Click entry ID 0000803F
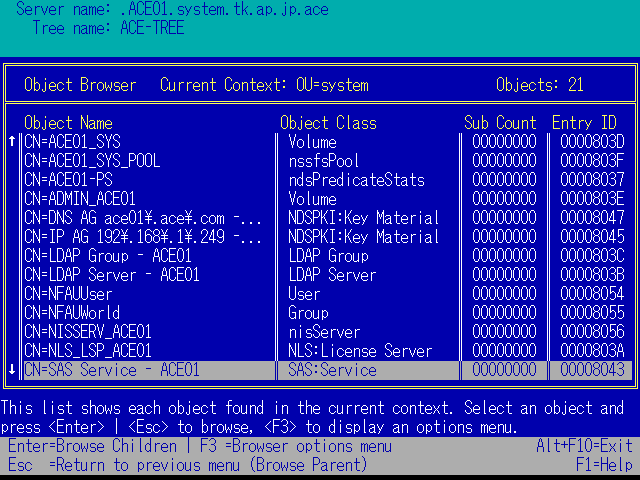This screenshot has width=640, height=480. tap(592, 161)
